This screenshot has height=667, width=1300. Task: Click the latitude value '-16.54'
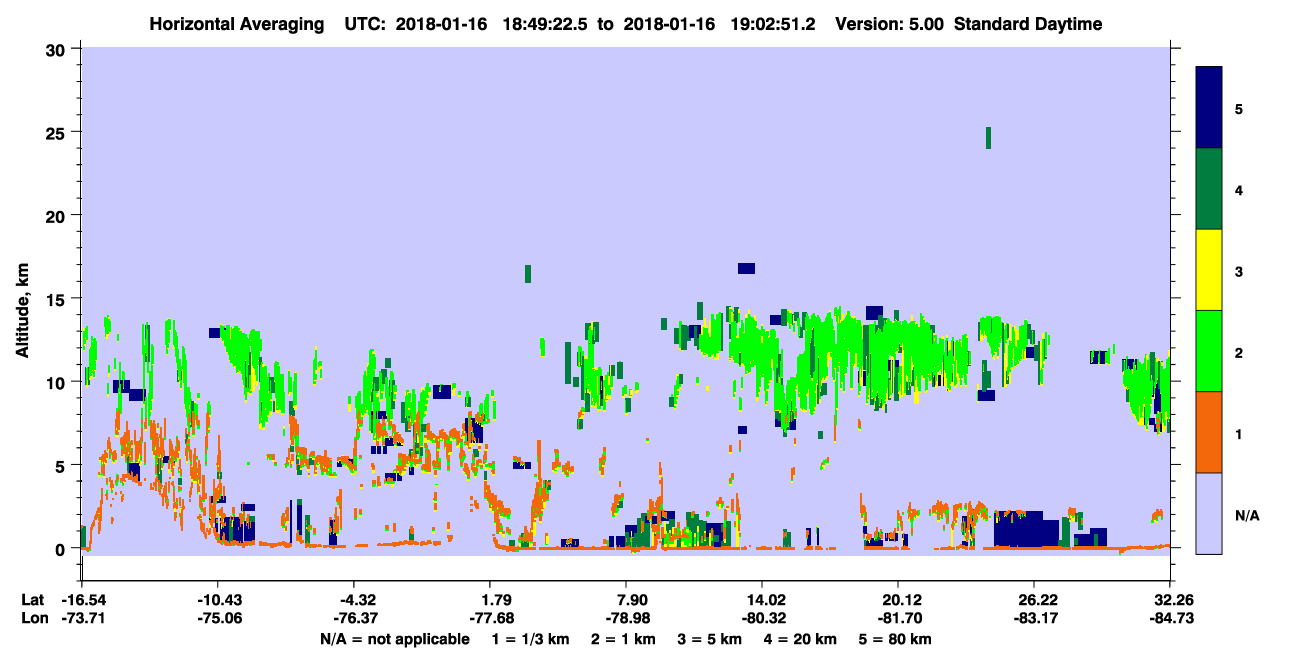click(x=82, y=599)
